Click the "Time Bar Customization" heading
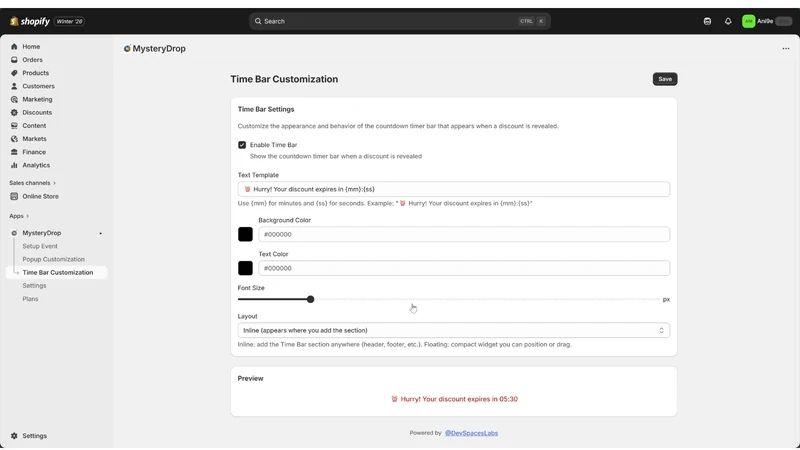Image resolution: width=800 pixels, height=450 pixels. [x=284, y=79]
